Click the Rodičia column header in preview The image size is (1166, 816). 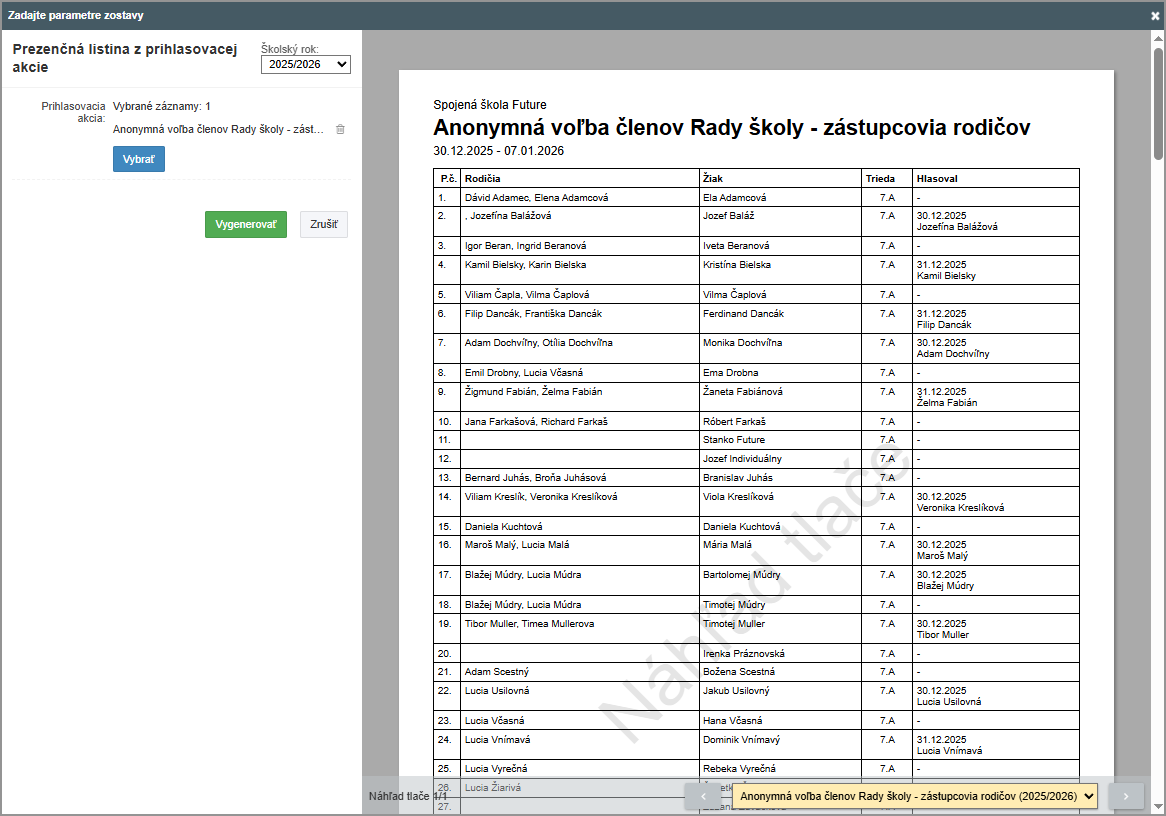click(483, 178)
